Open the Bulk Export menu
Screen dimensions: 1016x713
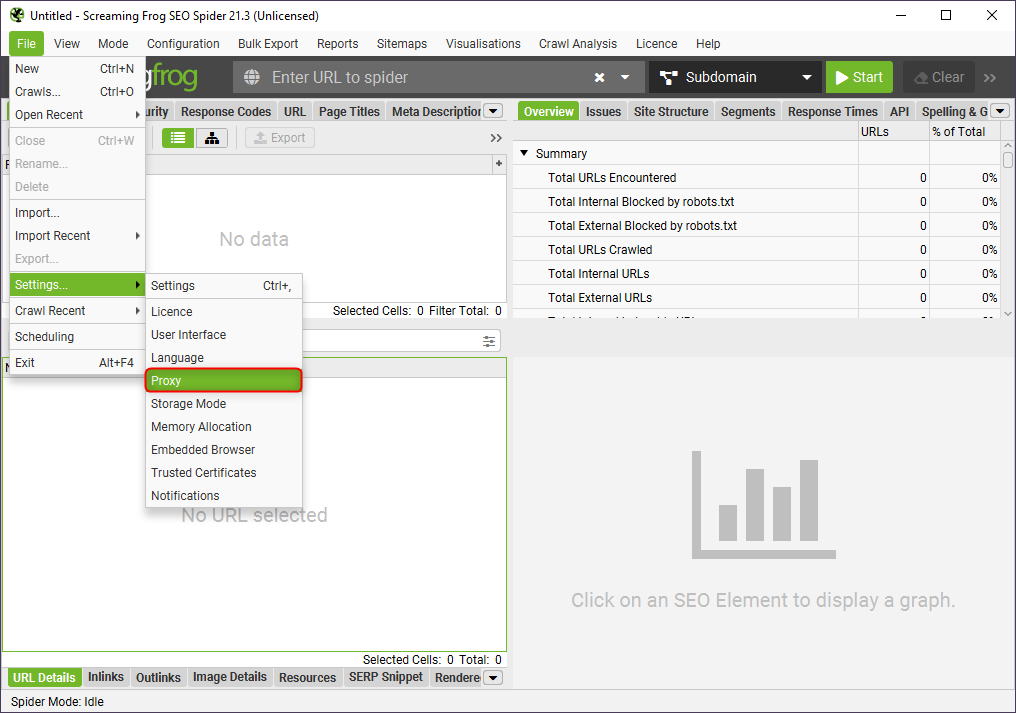click(268, 43)
